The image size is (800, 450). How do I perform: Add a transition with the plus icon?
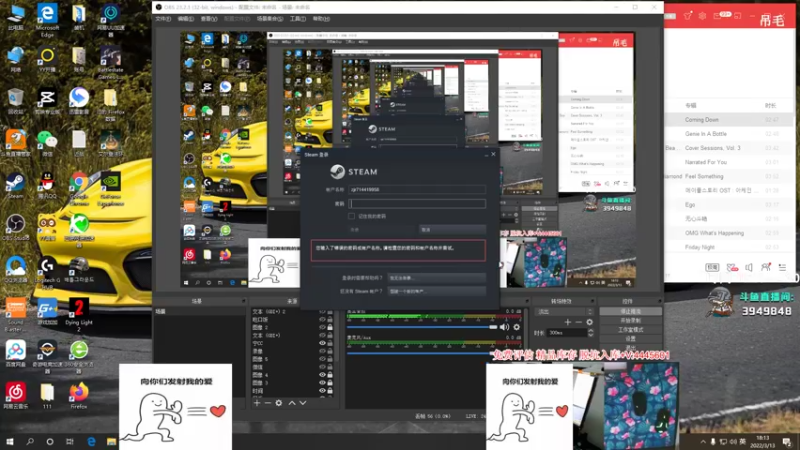(x=568, y=322)
